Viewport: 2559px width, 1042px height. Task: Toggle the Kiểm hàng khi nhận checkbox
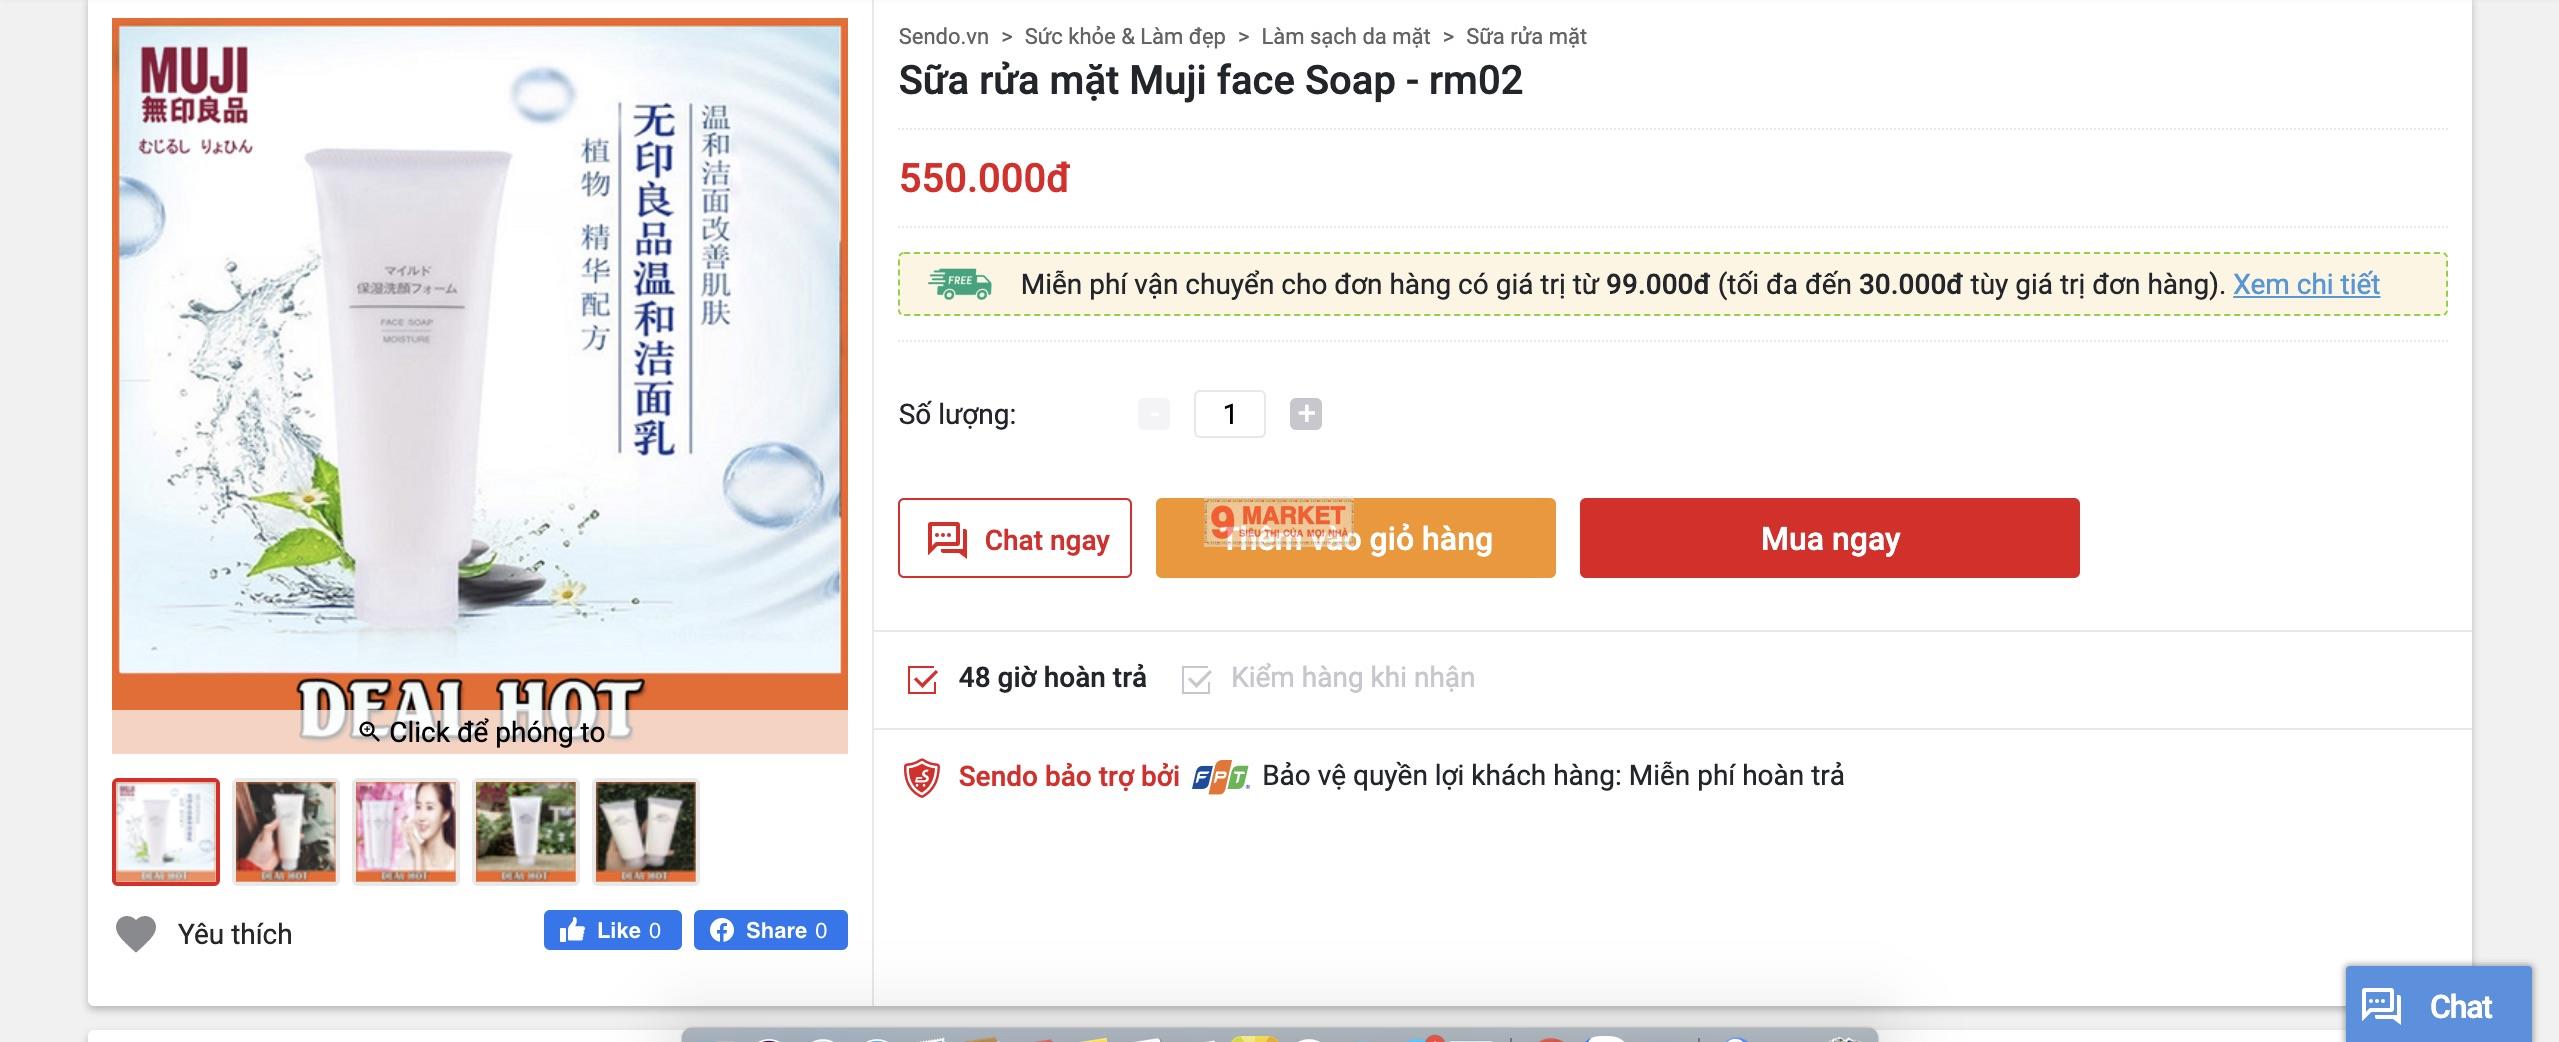[1197, 679]
